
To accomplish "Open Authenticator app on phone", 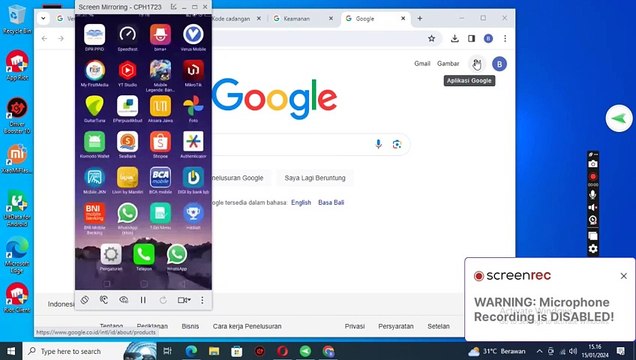I will pos(193,142).
